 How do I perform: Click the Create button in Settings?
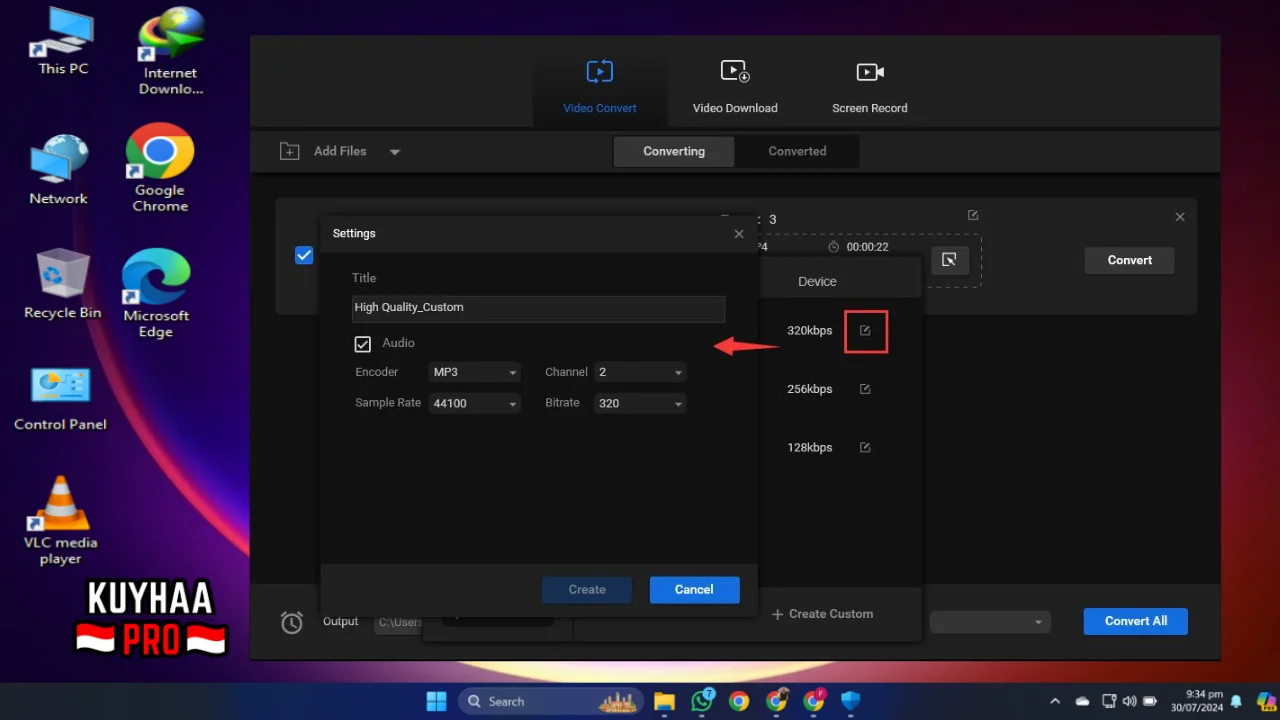[x=587, y=590]
